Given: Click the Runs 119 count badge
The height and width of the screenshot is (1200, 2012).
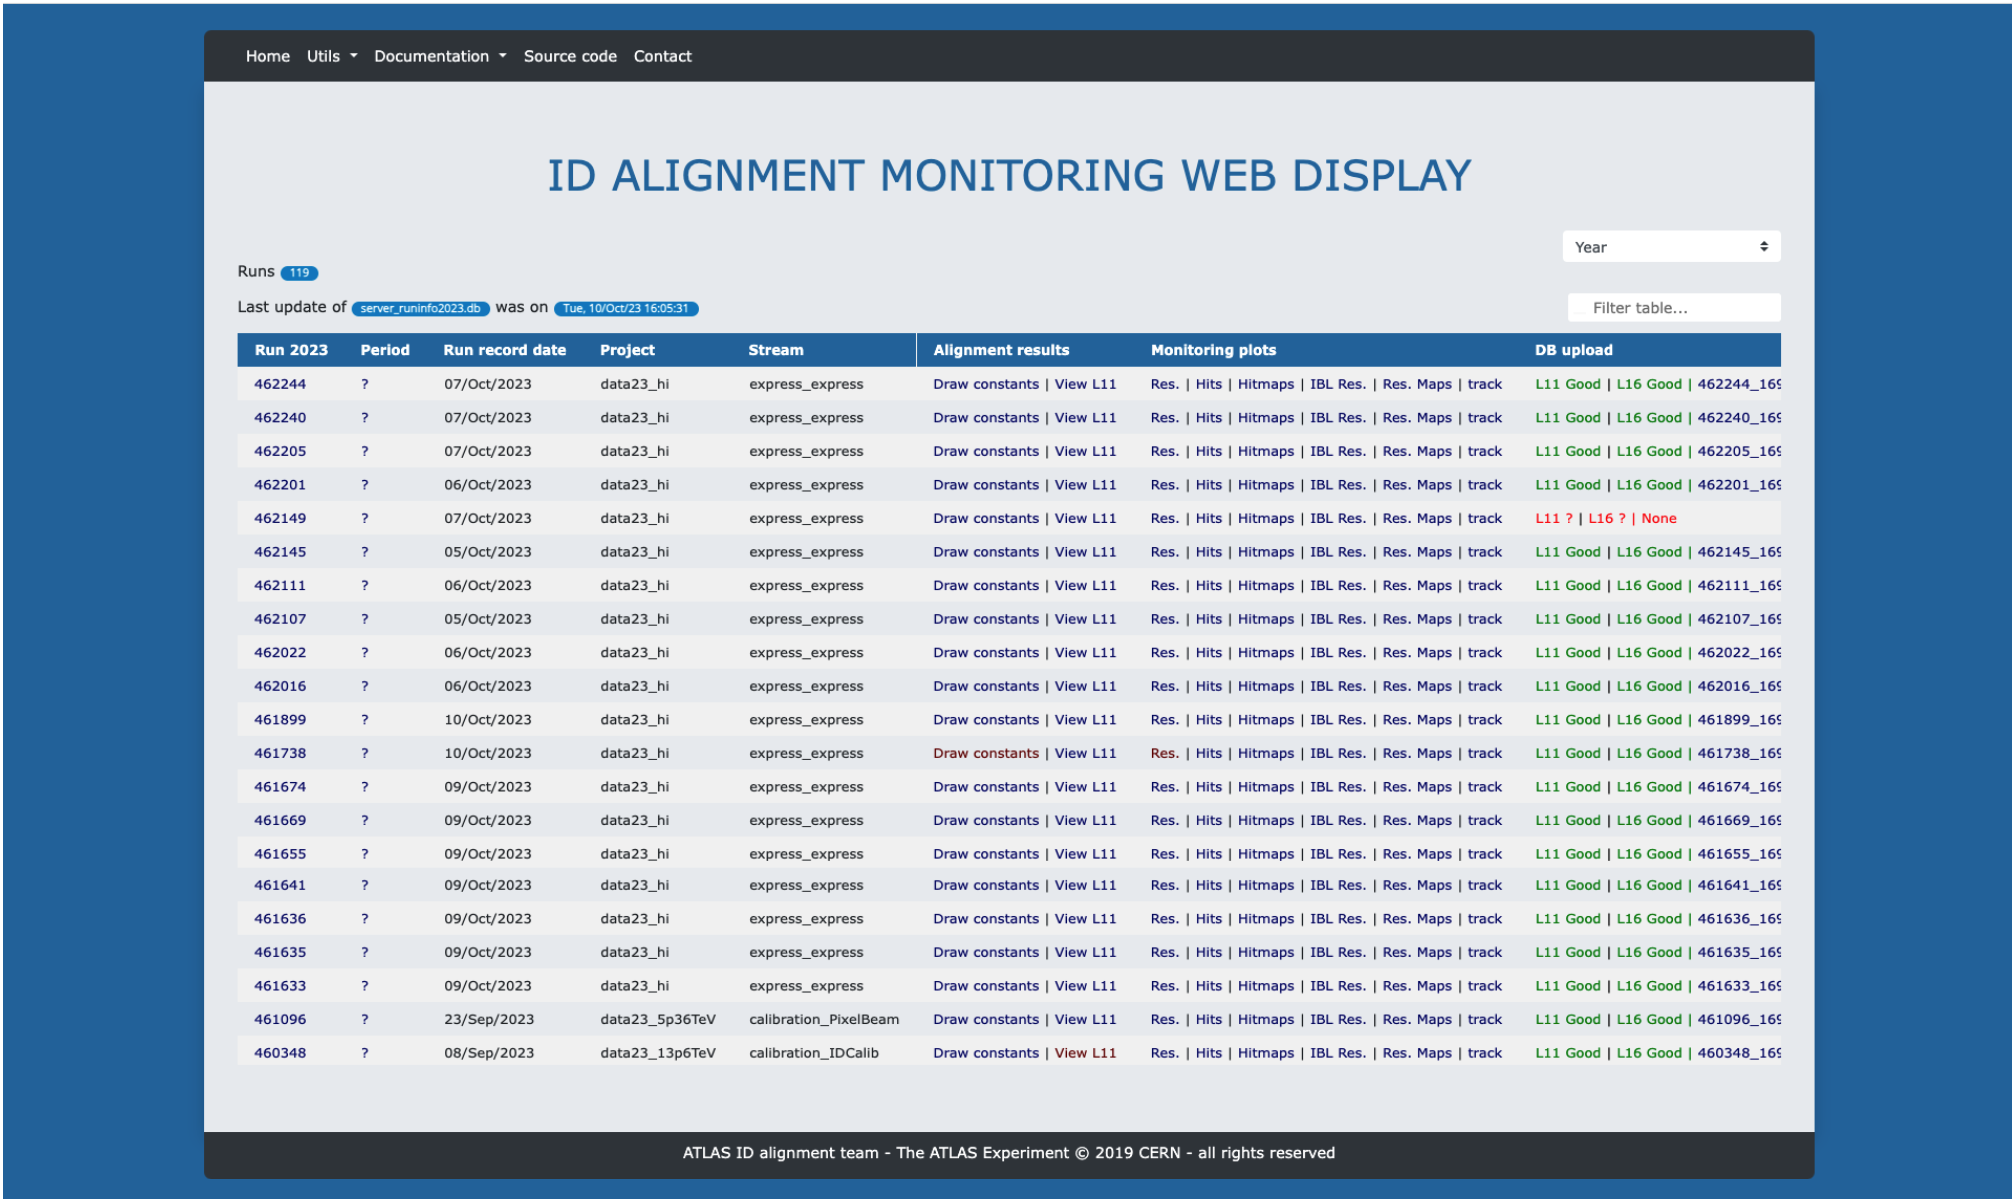Looking at the screenshot, I should pos(299,273).
